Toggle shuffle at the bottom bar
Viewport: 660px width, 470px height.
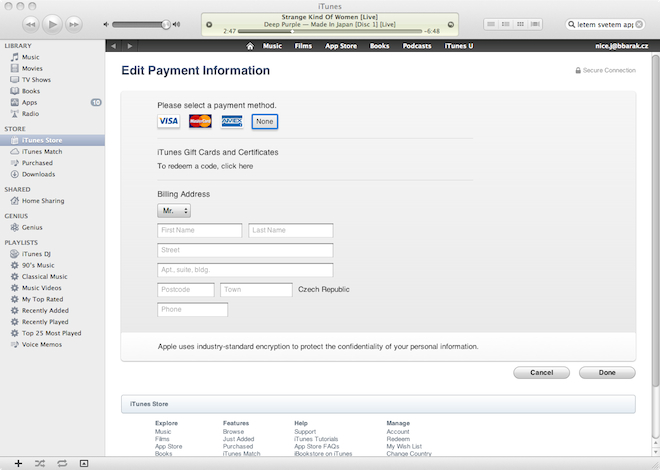click(40, 463)
